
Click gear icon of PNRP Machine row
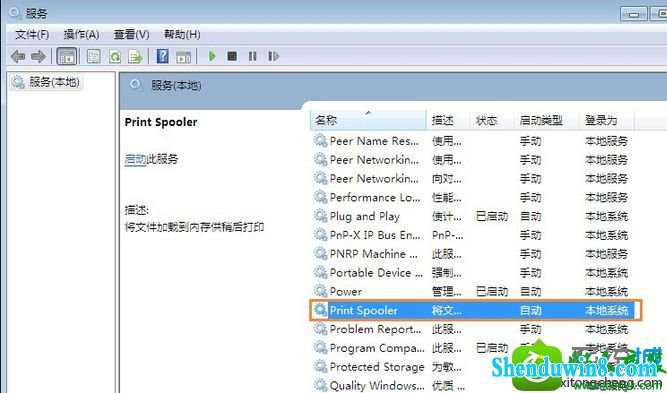pos(320,253)
